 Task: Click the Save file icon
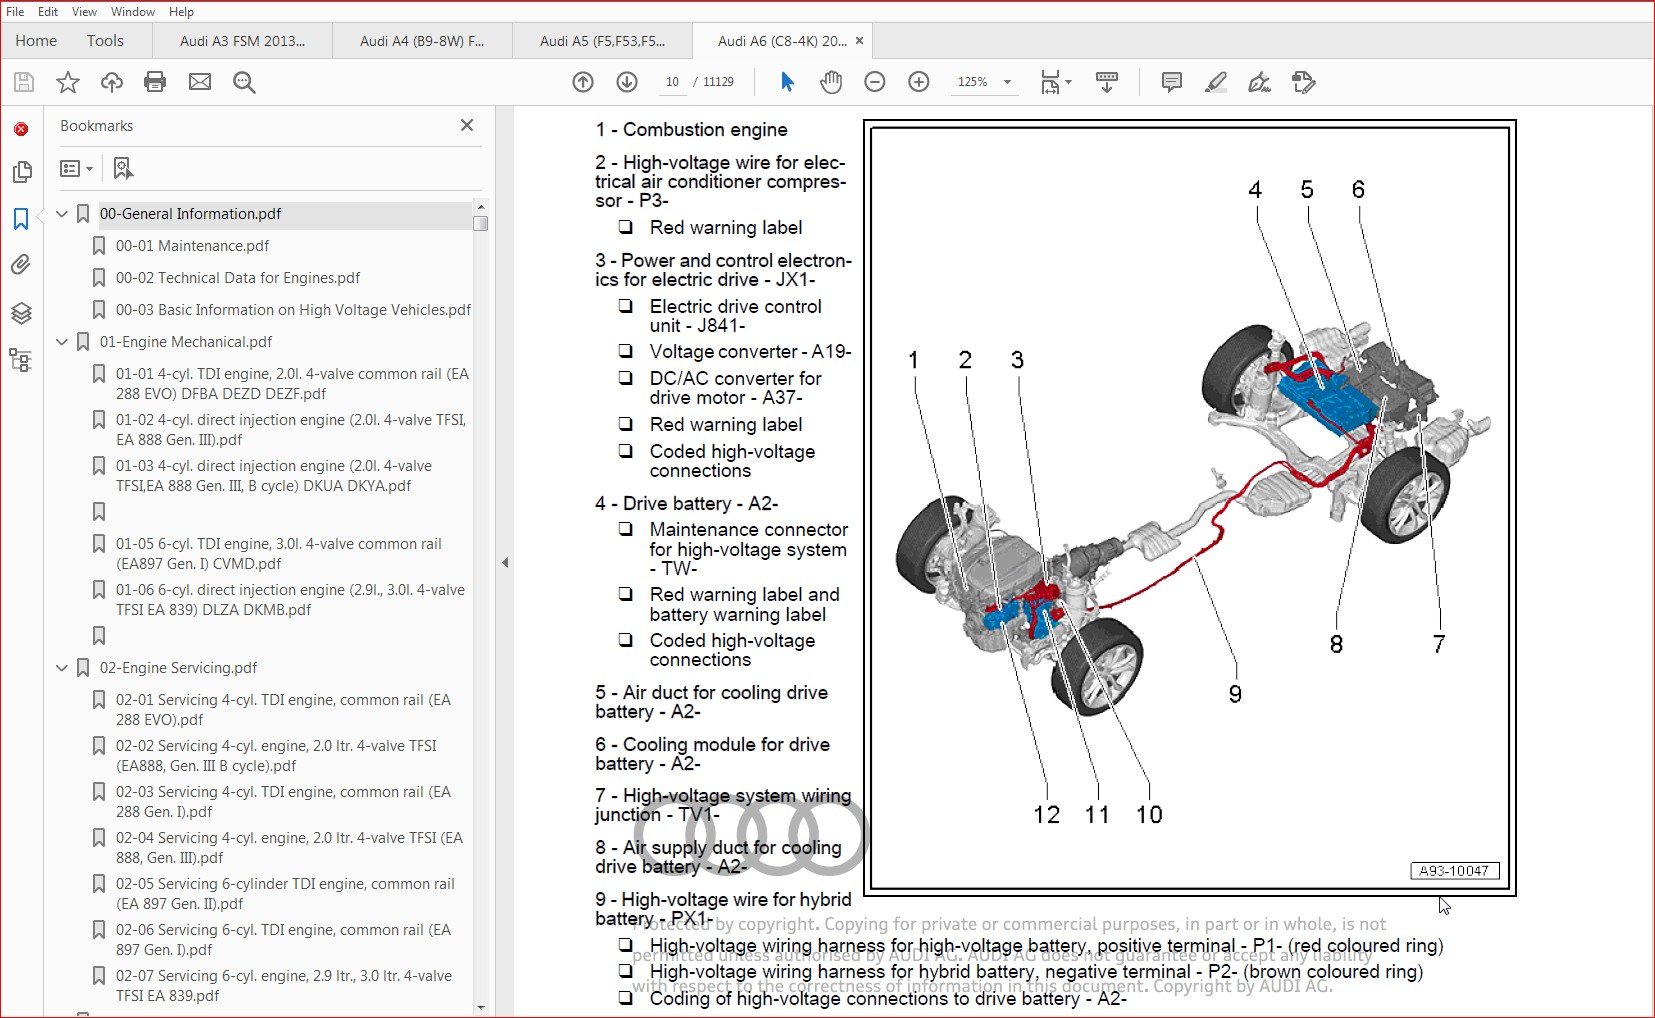coord(24,82)
